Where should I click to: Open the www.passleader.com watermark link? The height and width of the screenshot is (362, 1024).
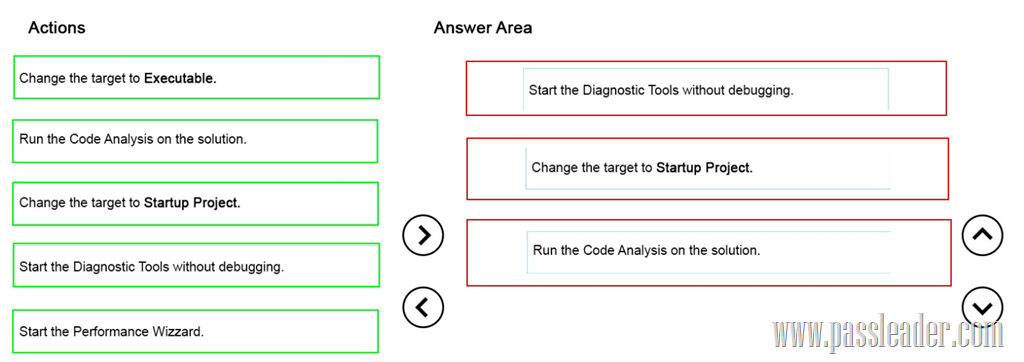(x=887, y=335)
